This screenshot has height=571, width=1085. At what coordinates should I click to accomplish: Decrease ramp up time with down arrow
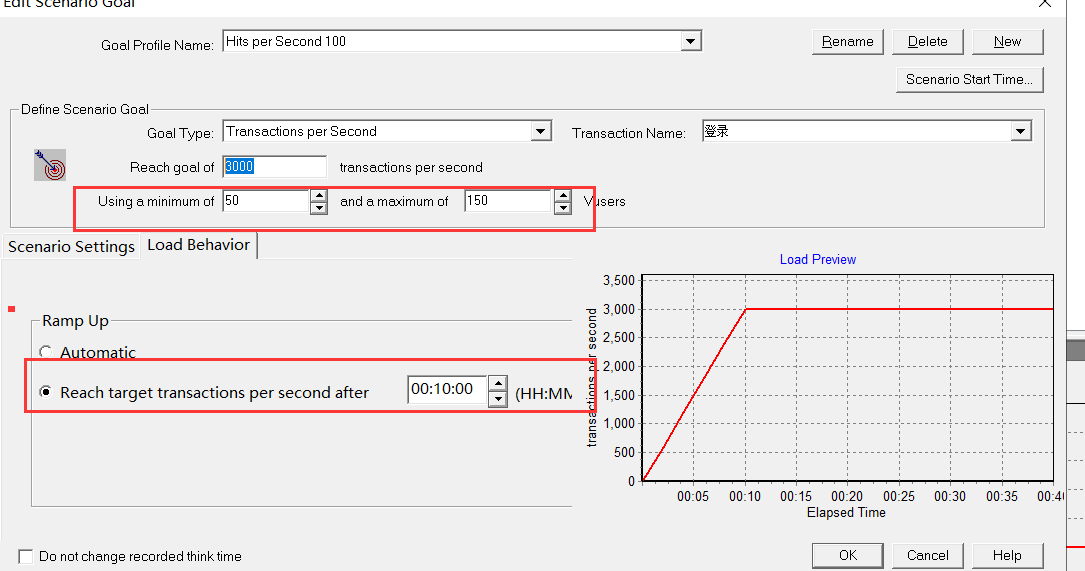[497, 398]
